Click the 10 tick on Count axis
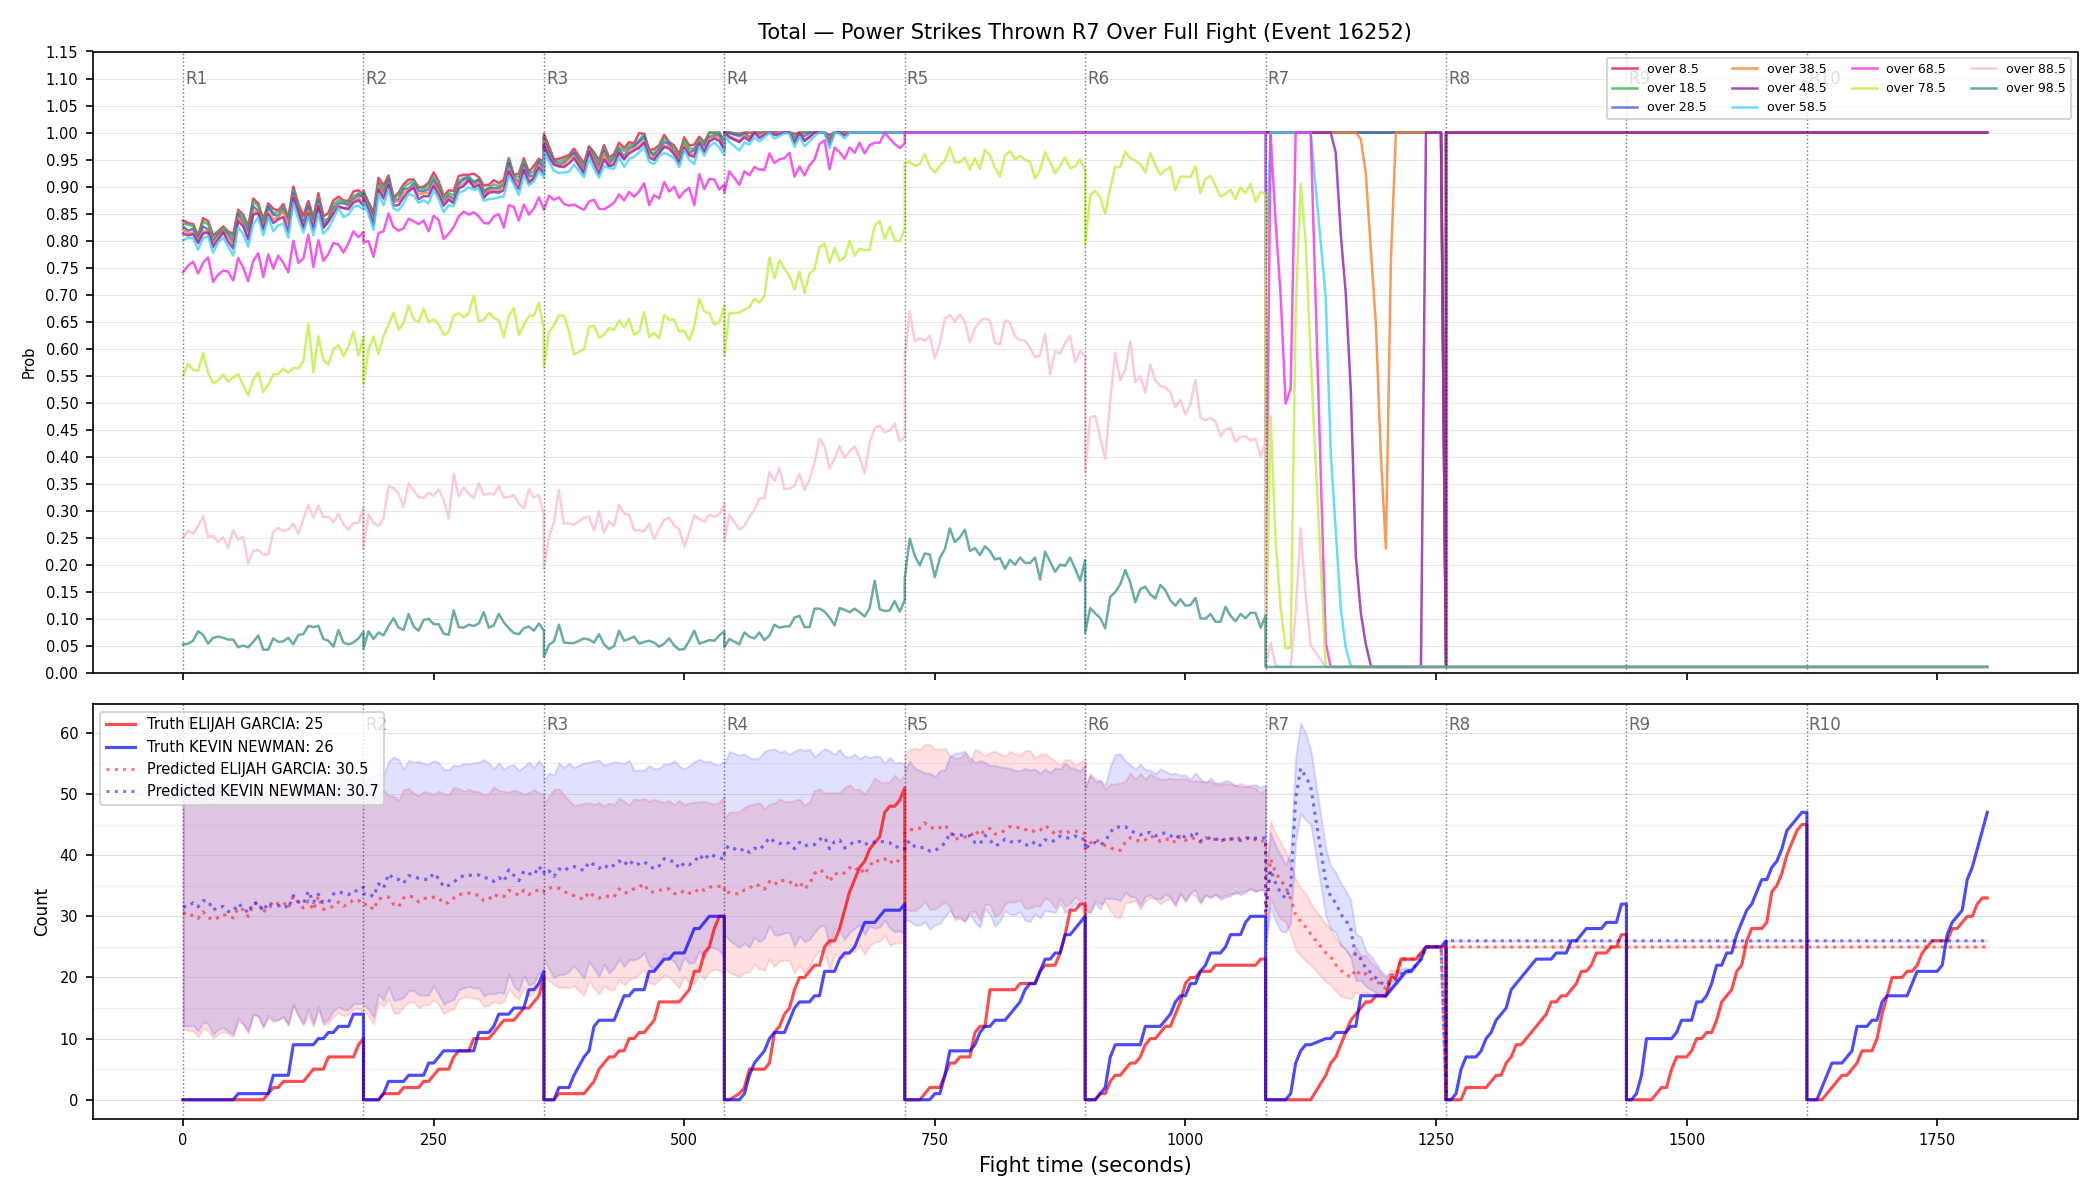Viewport: 2100px width, 1200px height. (69, 1039)
